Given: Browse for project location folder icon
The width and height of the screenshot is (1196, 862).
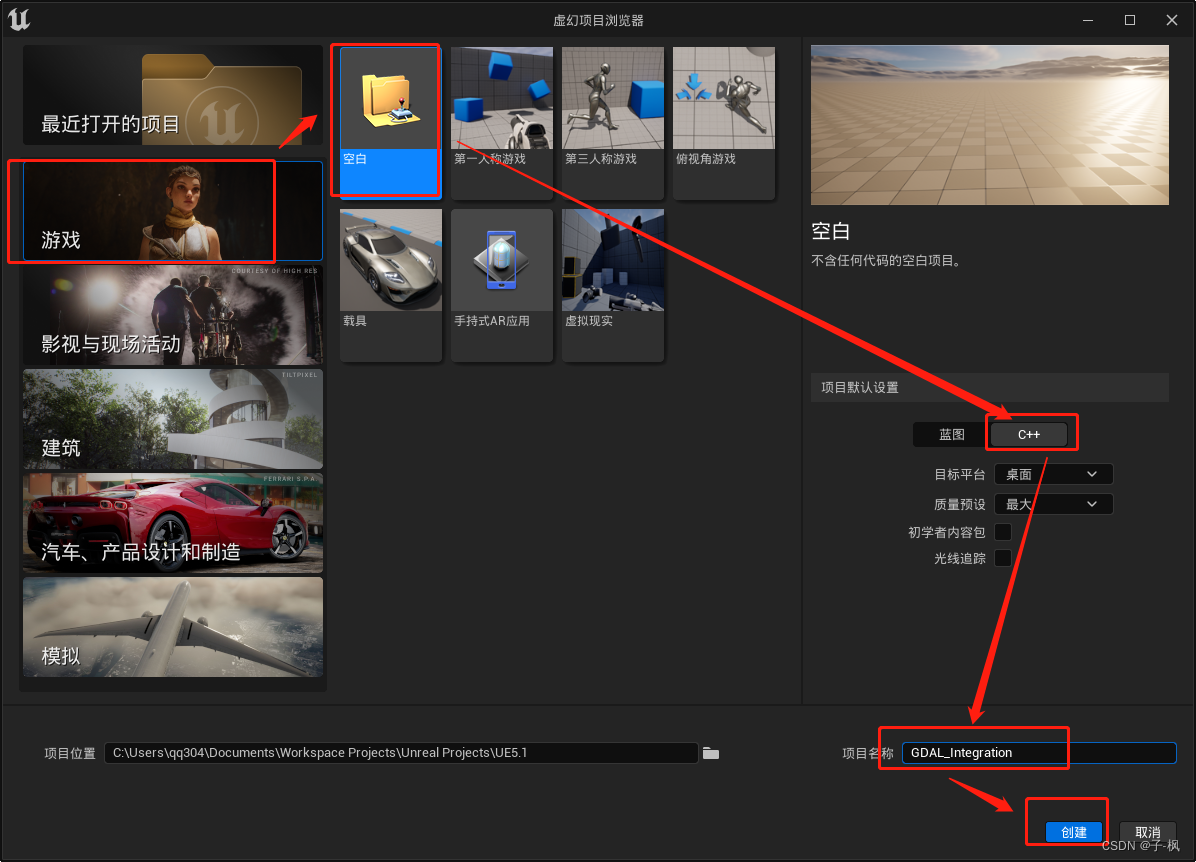Looking at the screenshot, I should tap(711, 754).
